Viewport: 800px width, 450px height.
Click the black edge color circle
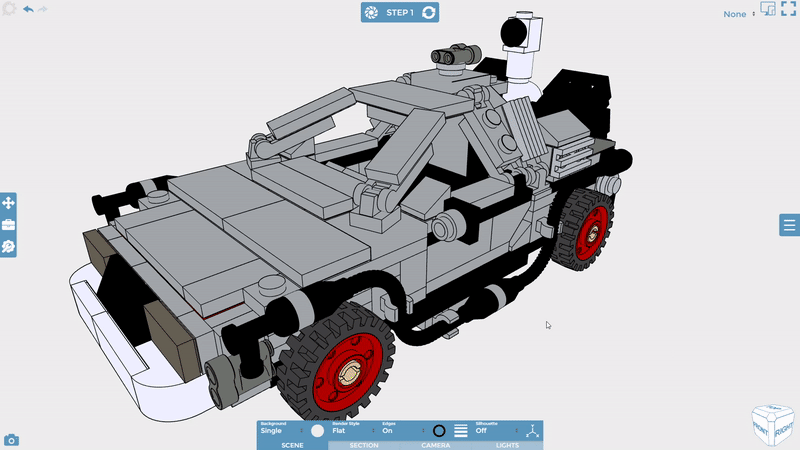(x=439, y=431)
